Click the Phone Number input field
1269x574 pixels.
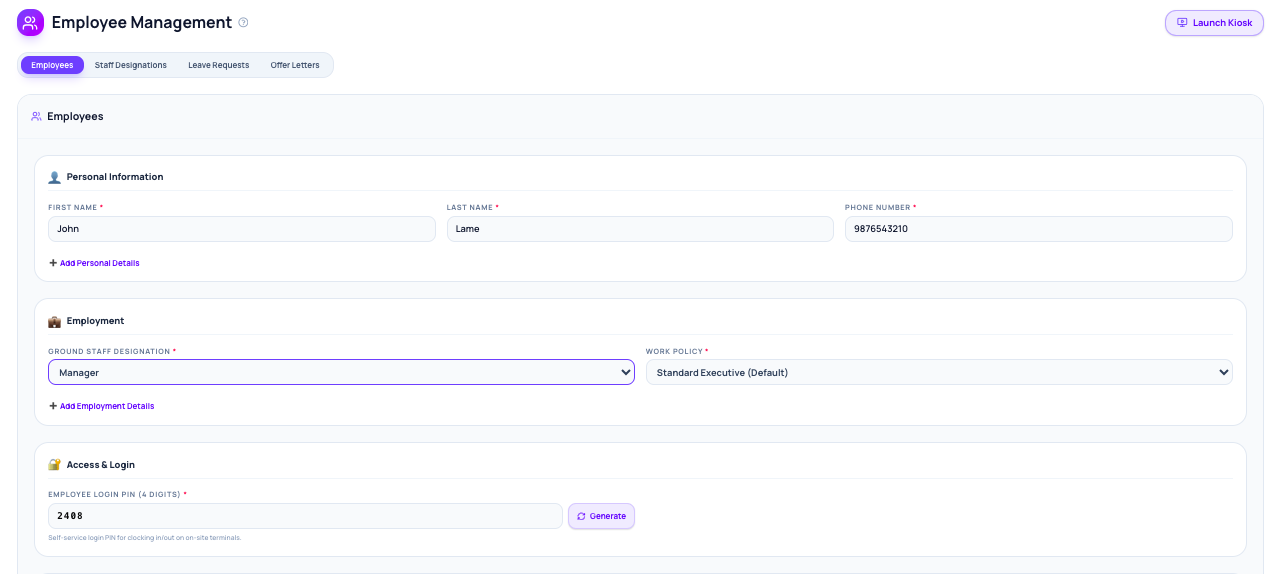click(x=1039, y=229)
